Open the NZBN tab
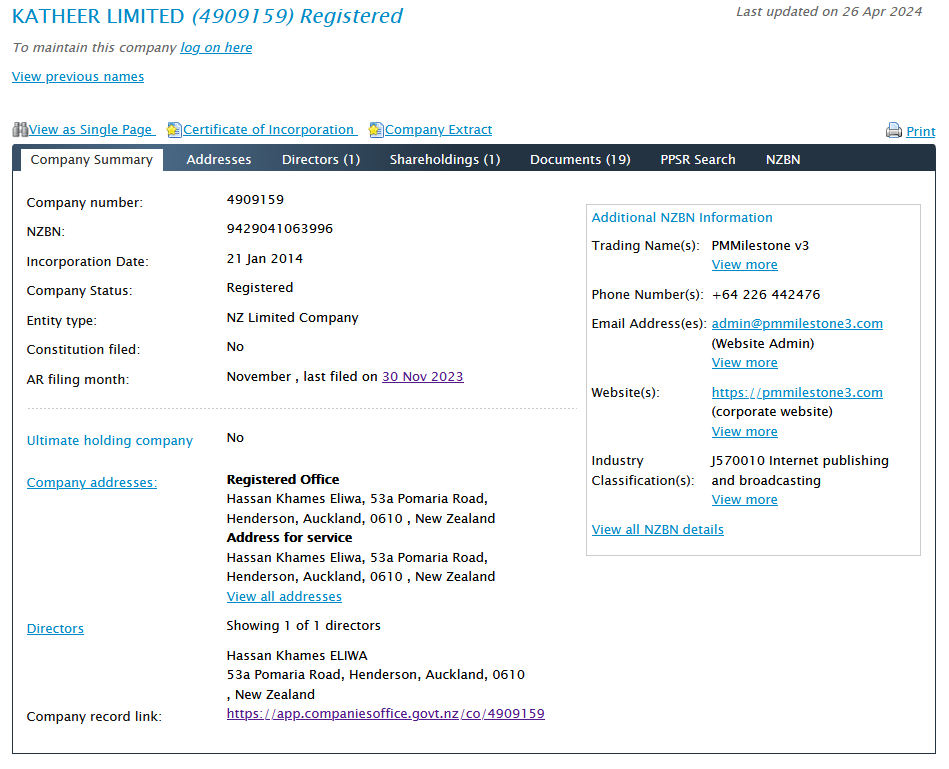949x769 pixels. pyautogui.click(x=782, y=159)
